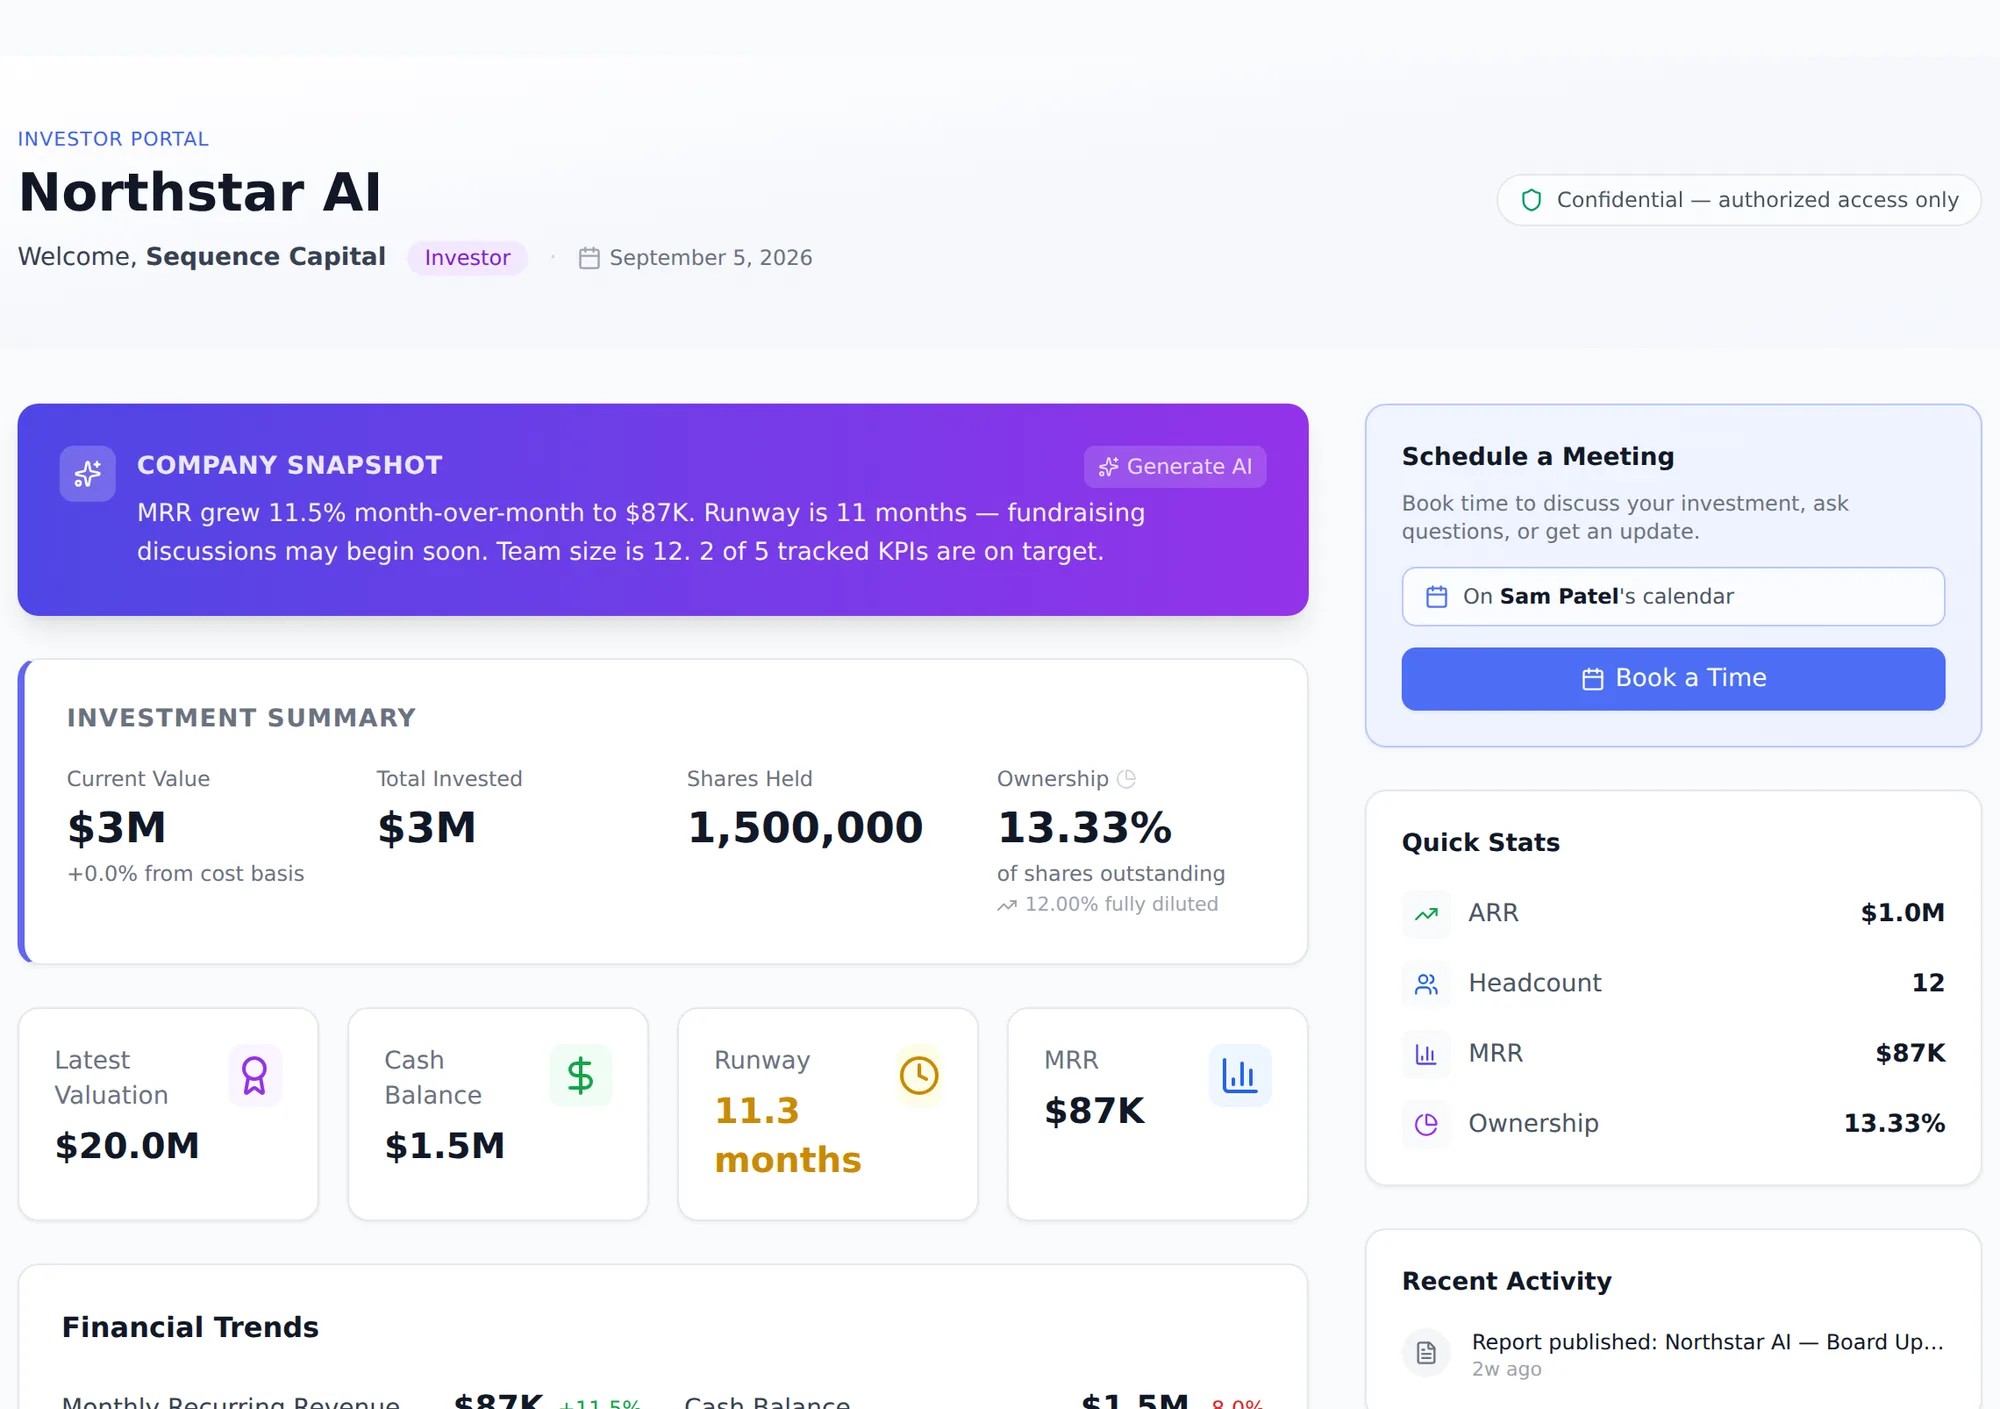
Task: Click the Northstar AI heading
Action: click(x=200, y=192)
